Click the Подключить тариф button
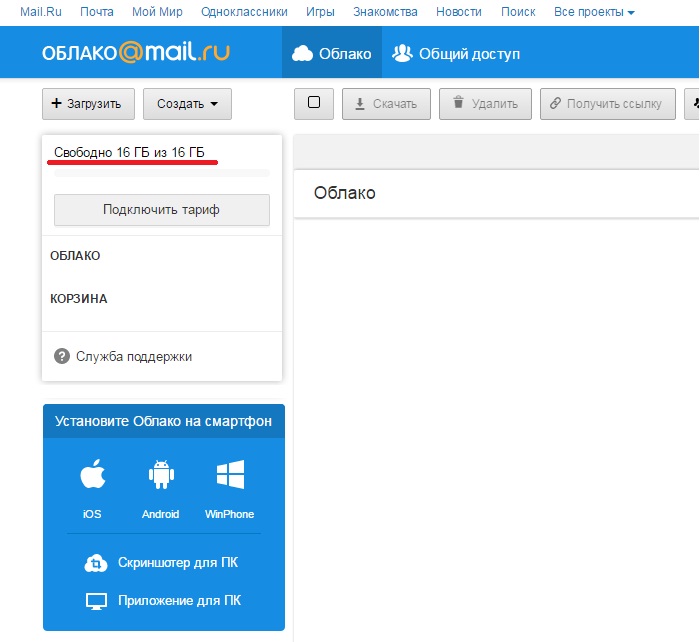The height and width of the screenshot is (642, 700). [162, 209]
